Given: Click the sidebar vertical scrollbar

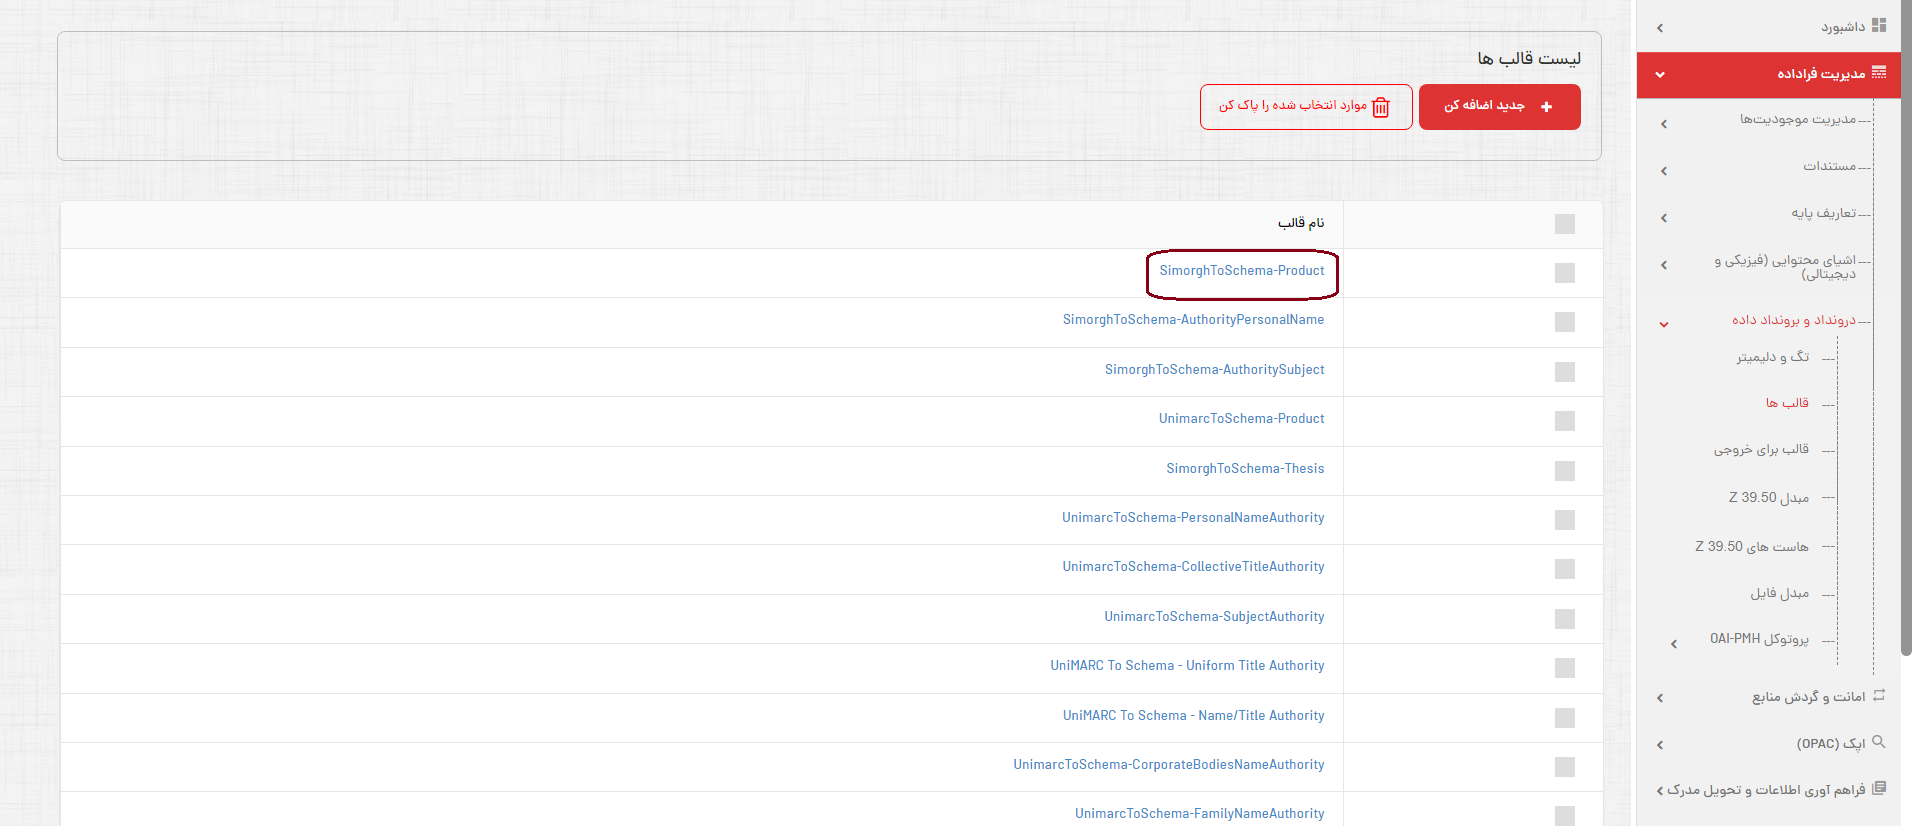Looking at the screenshot, I should pyautogui.click(x=1906, y=330).
